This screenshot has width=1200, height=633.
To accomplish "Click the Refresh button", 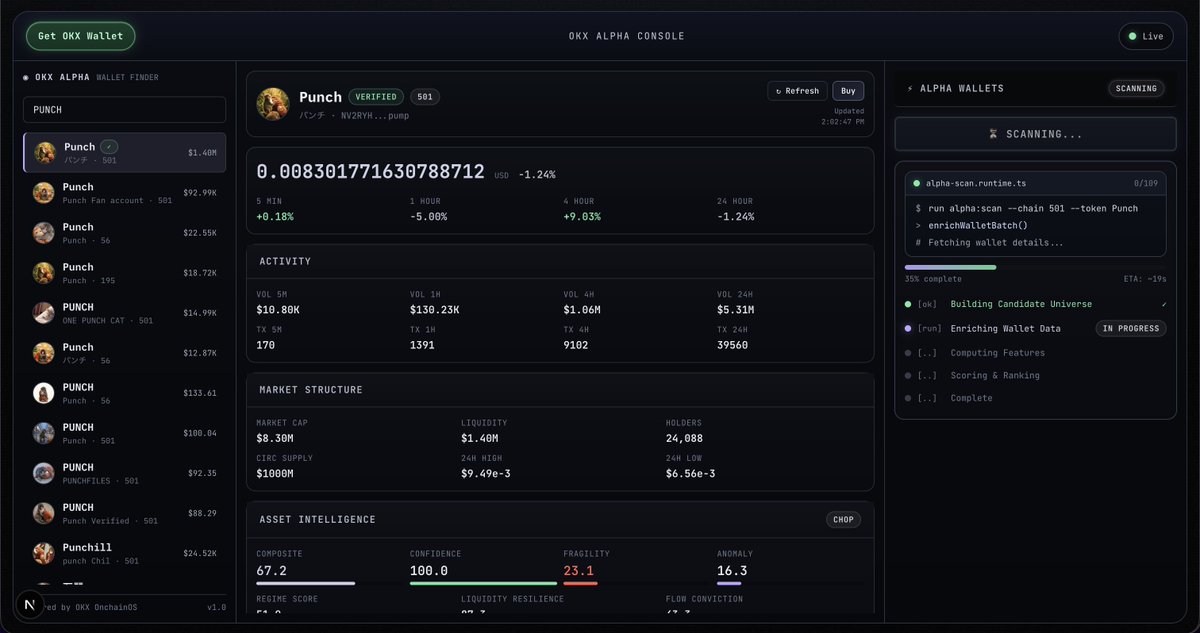I will pos(797,91).
